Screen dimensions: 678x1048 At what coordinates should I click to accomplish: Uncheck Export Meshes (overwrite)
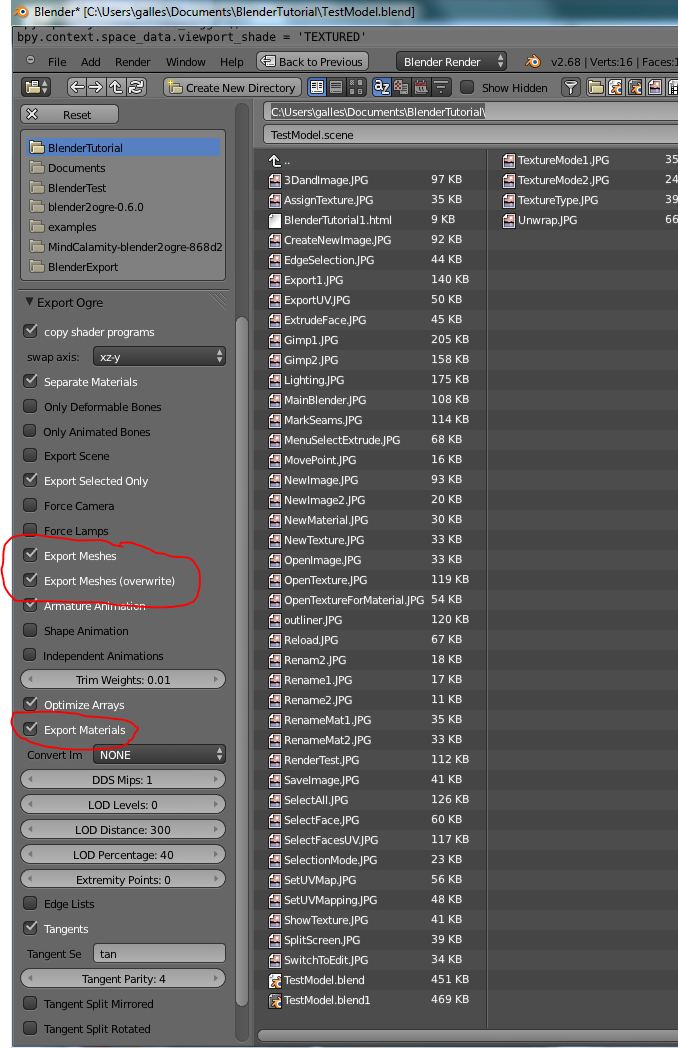click(x=30, y=580)
